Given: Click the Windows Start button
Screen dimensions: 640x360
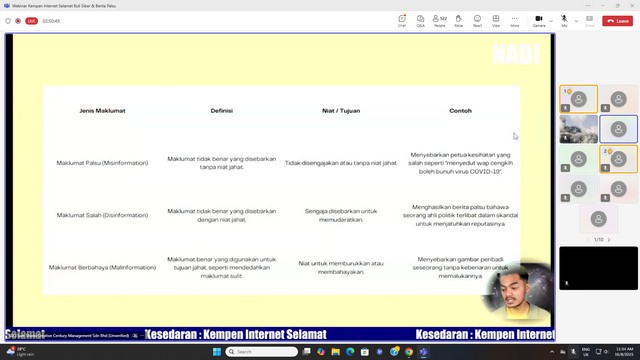Looking at the screenshot, I should [217, 352].
